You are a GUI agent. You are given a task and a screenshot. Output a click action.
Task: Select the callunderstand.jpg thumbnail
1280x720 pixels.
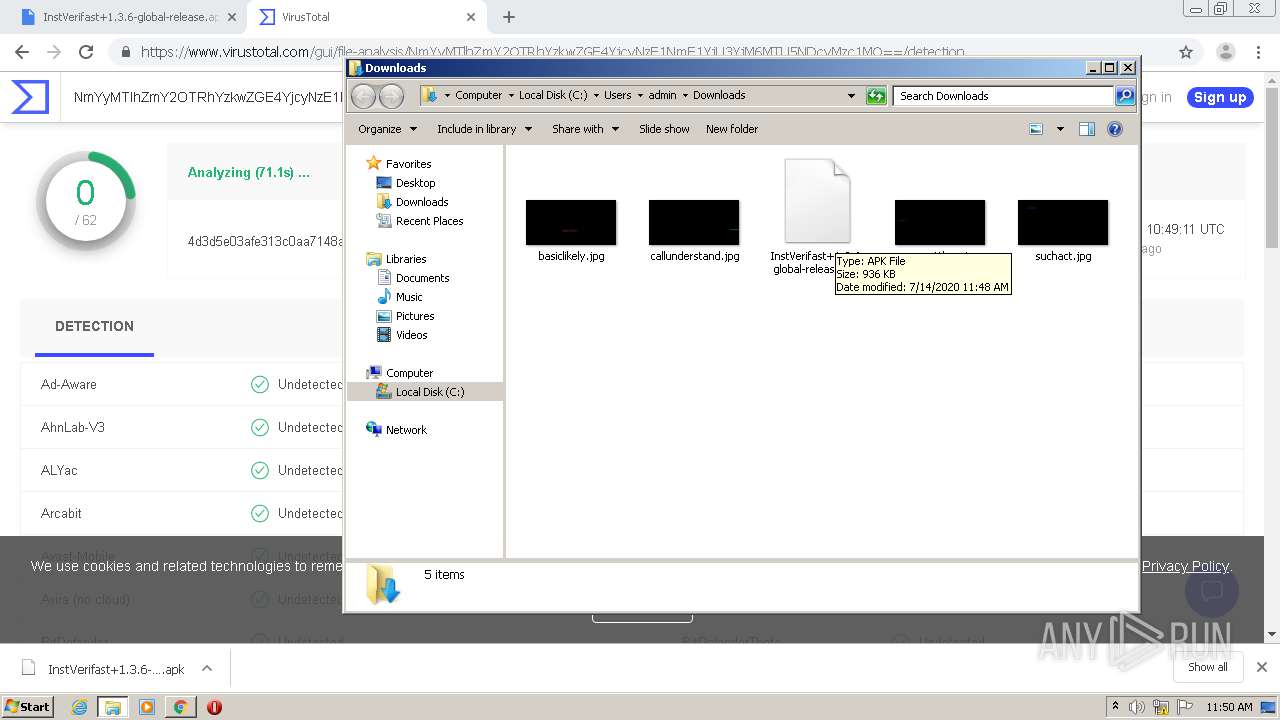coord(694,222)
